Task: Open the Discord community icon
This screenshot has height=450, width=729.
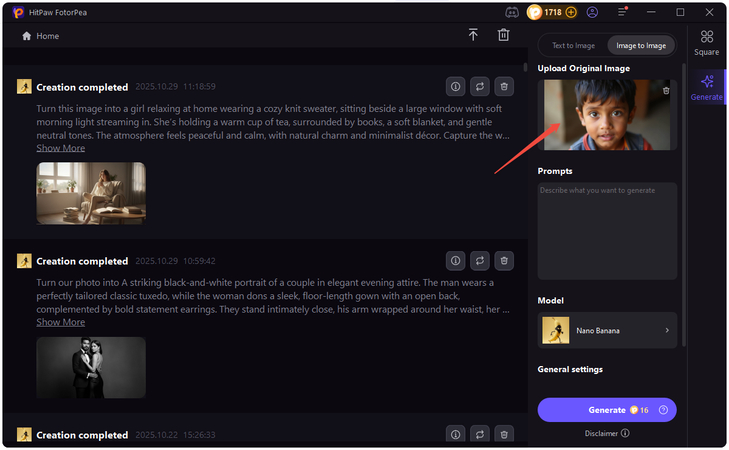Action: point(512,13)
